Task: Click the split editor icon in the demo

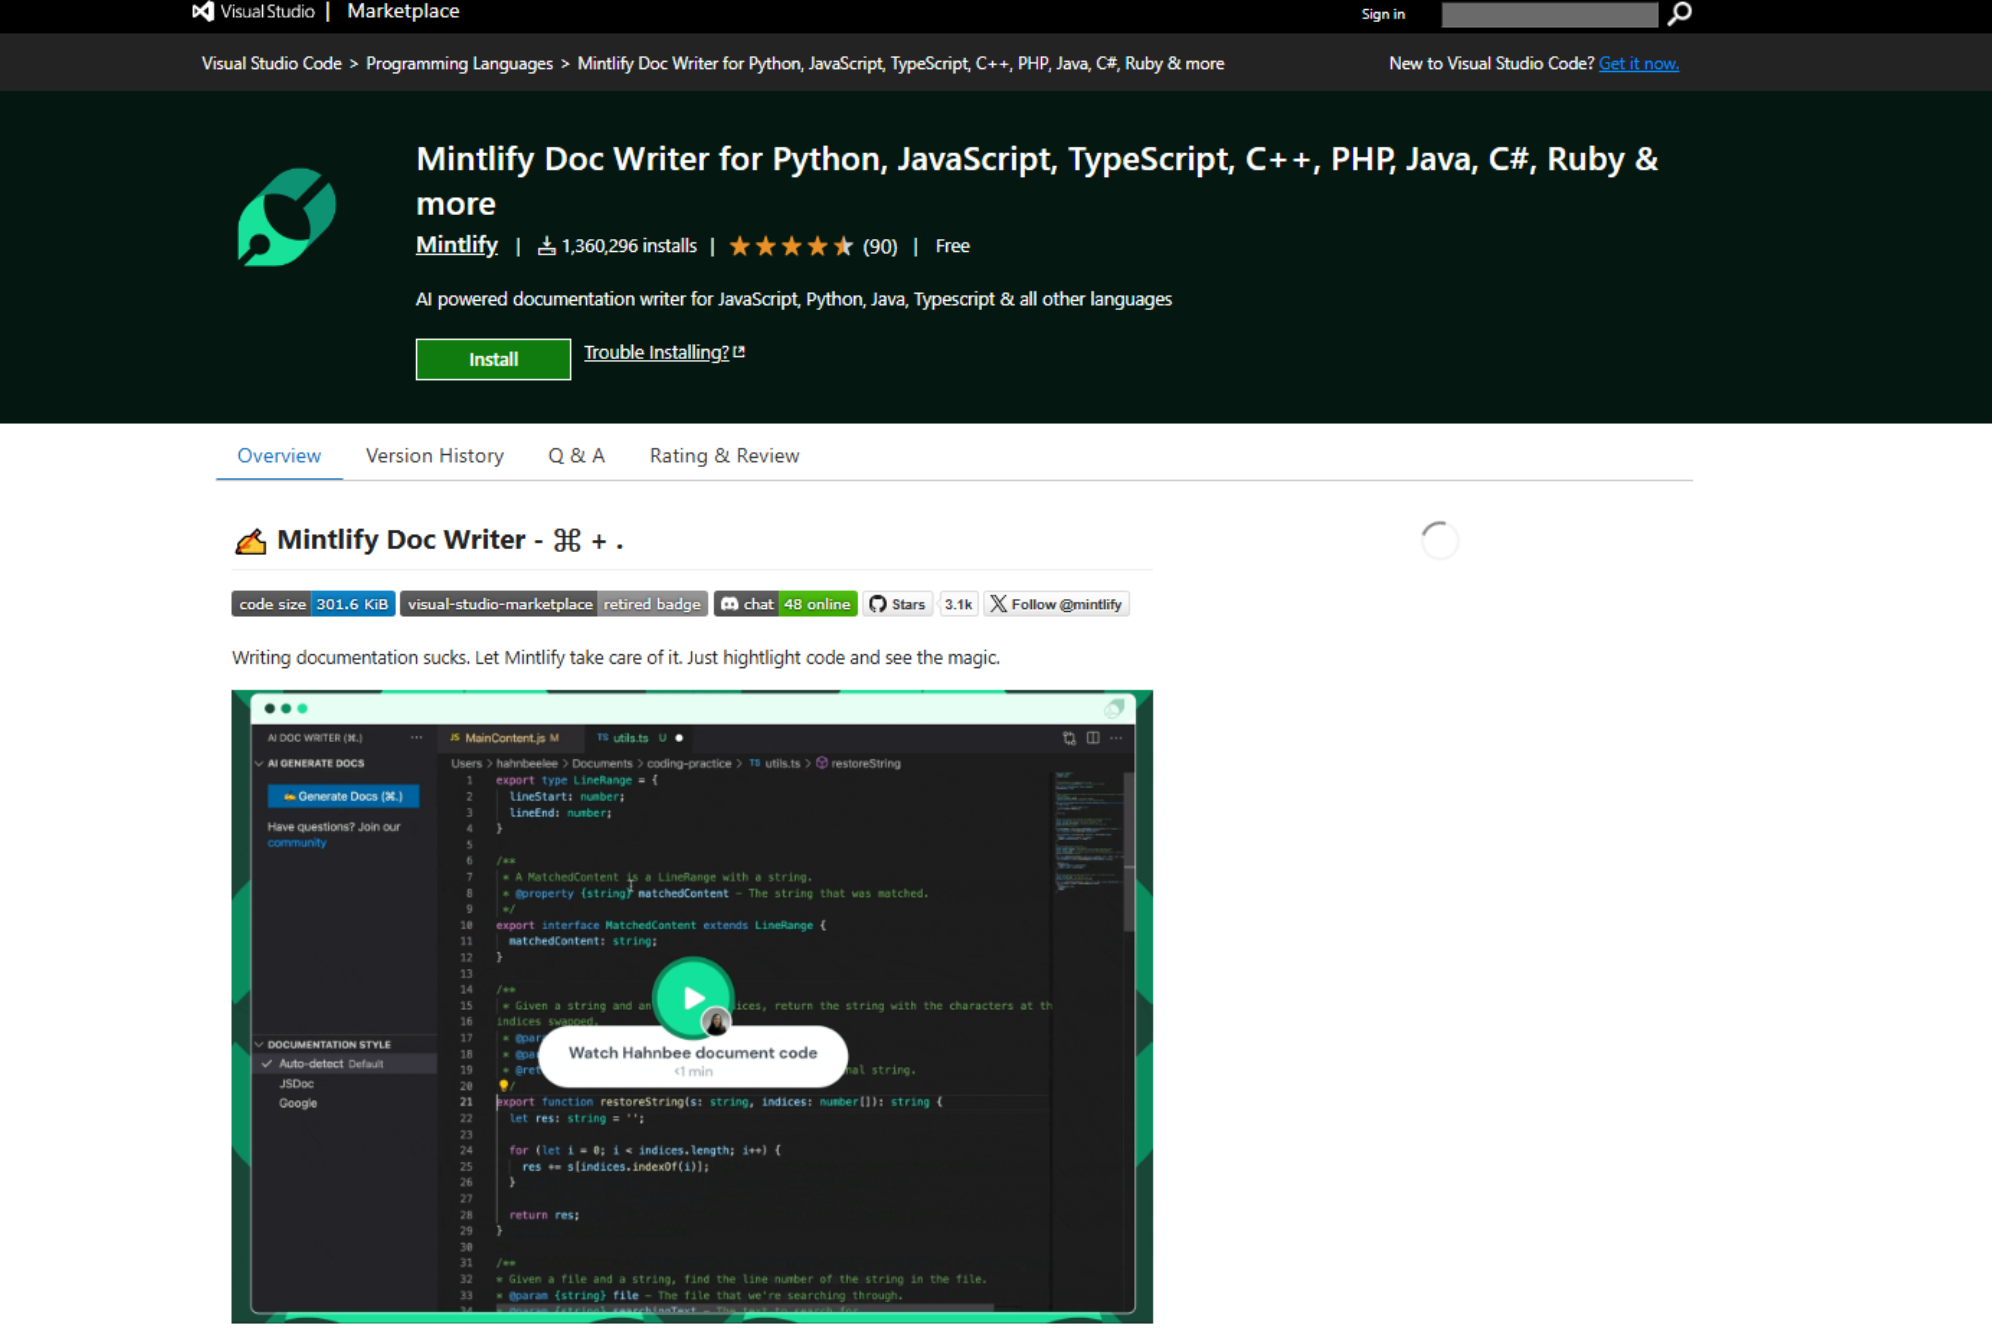Action: coord(1093,738)
